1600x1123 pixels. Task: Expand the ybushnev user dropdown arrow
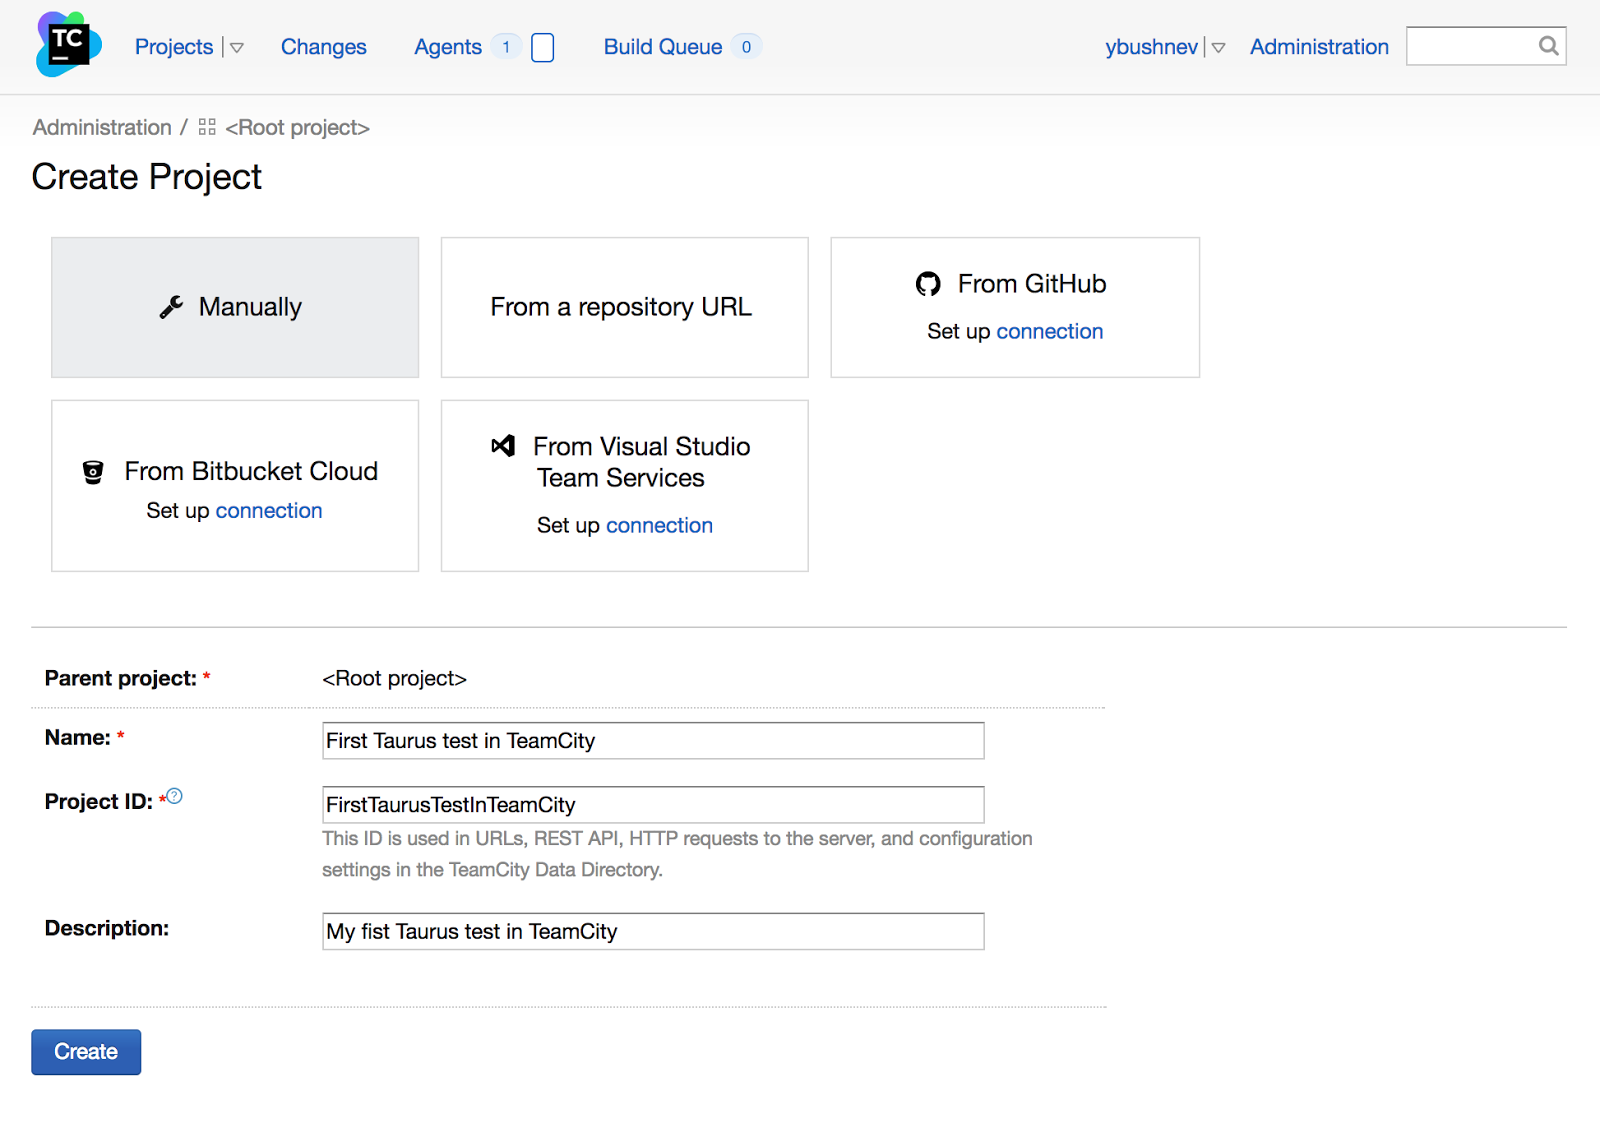point(1218,48)
